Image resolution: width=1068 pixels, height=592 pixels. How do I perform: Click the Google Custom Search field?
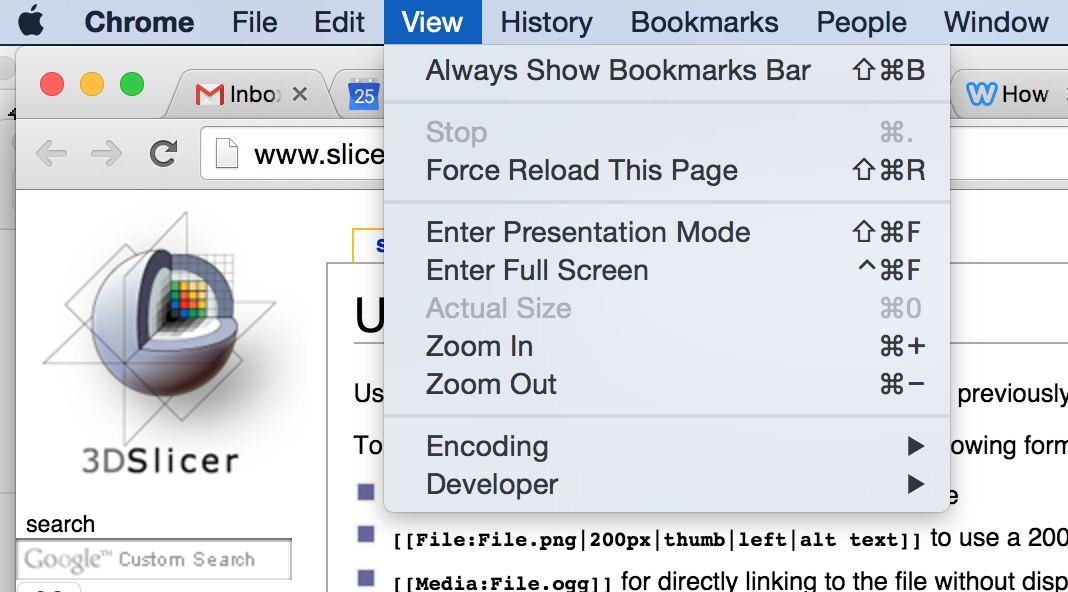click(x=153, y=559)
